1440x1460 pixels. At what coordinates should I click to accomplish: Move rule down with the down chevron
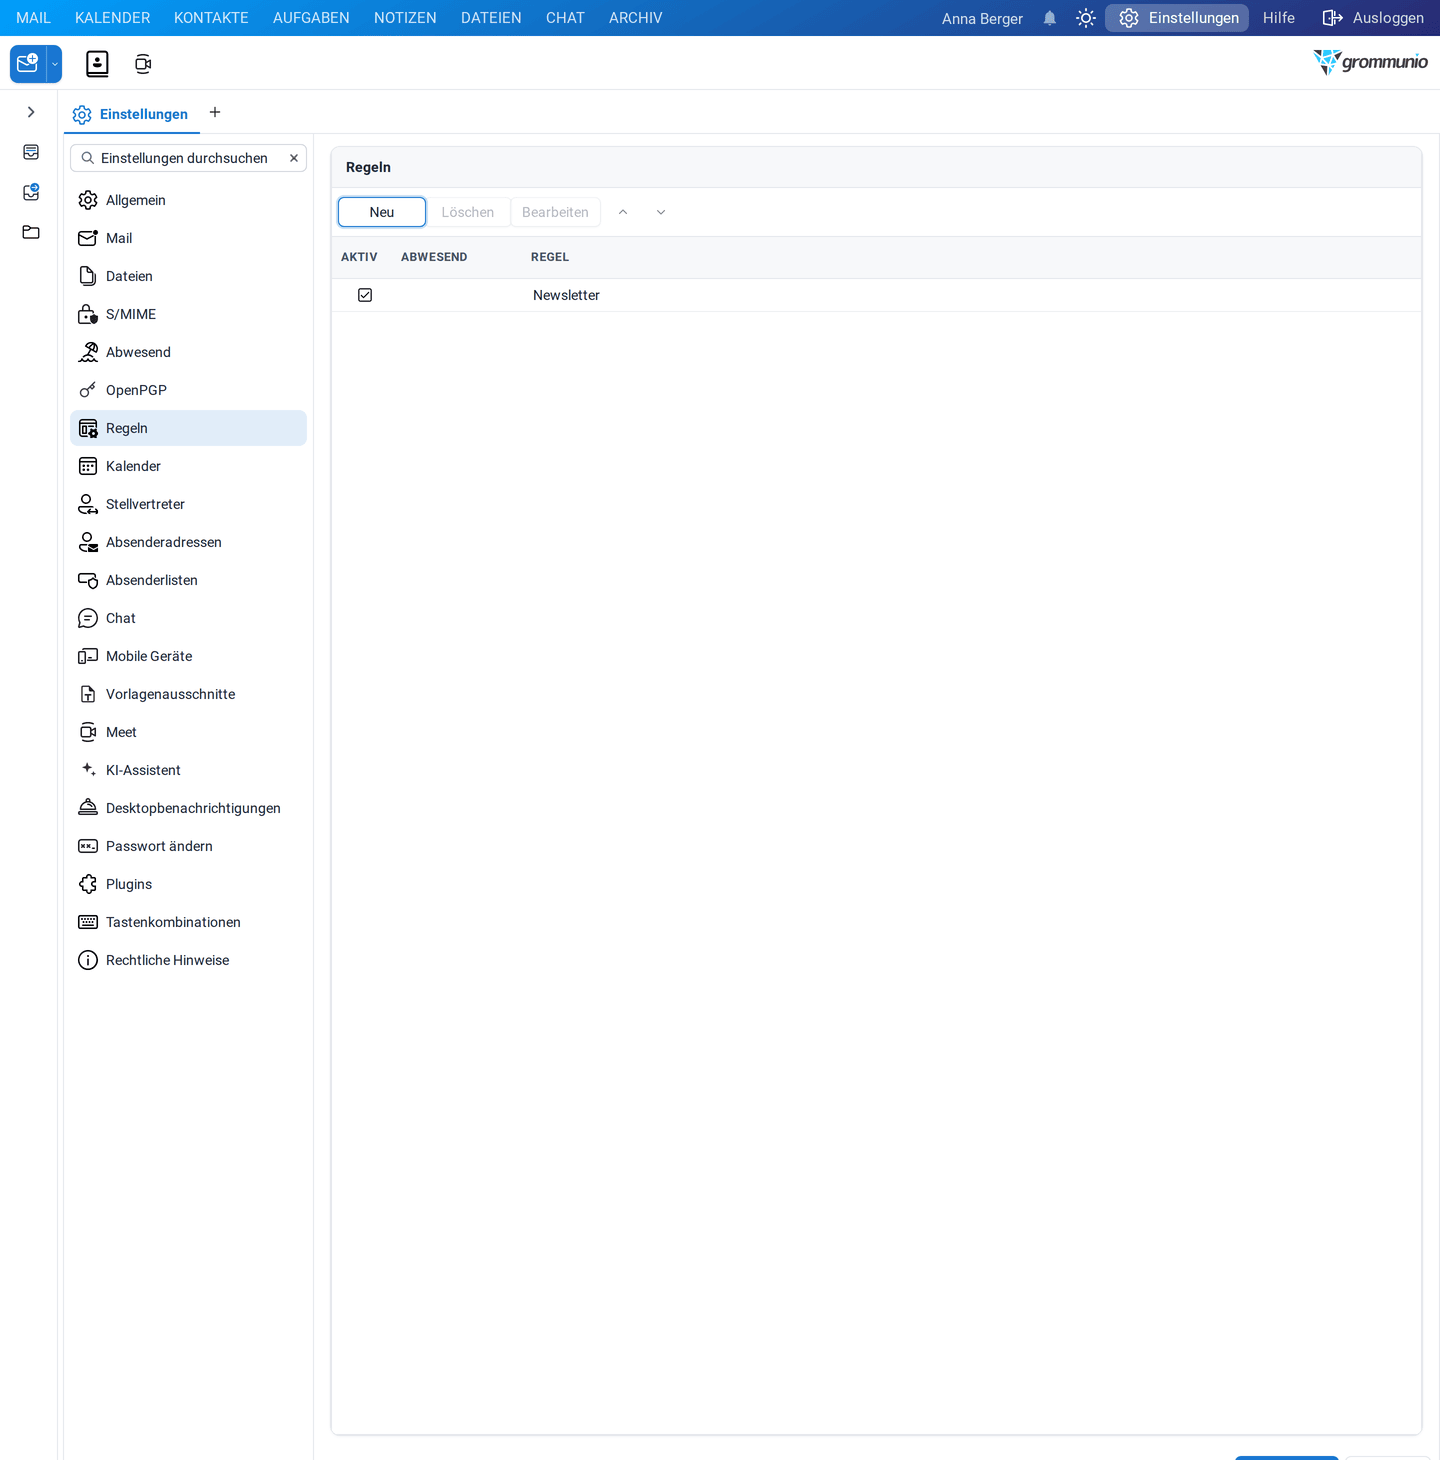tap(661, 212)
